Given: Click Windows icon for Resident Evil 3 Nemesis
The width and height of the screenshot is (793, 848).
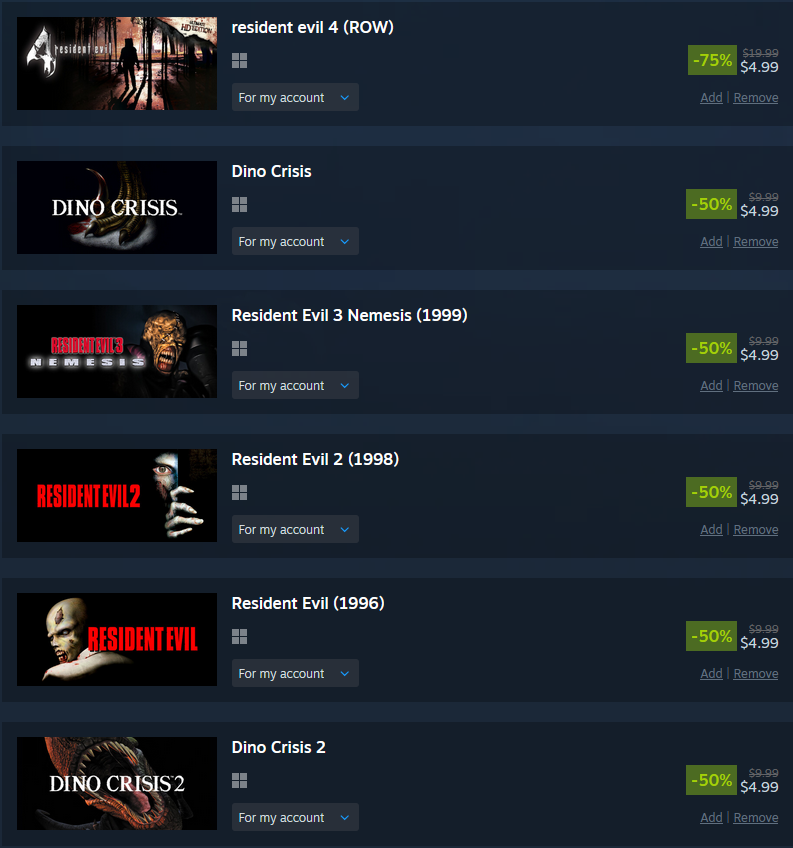Looking at the screenshot, I should 239,348.
